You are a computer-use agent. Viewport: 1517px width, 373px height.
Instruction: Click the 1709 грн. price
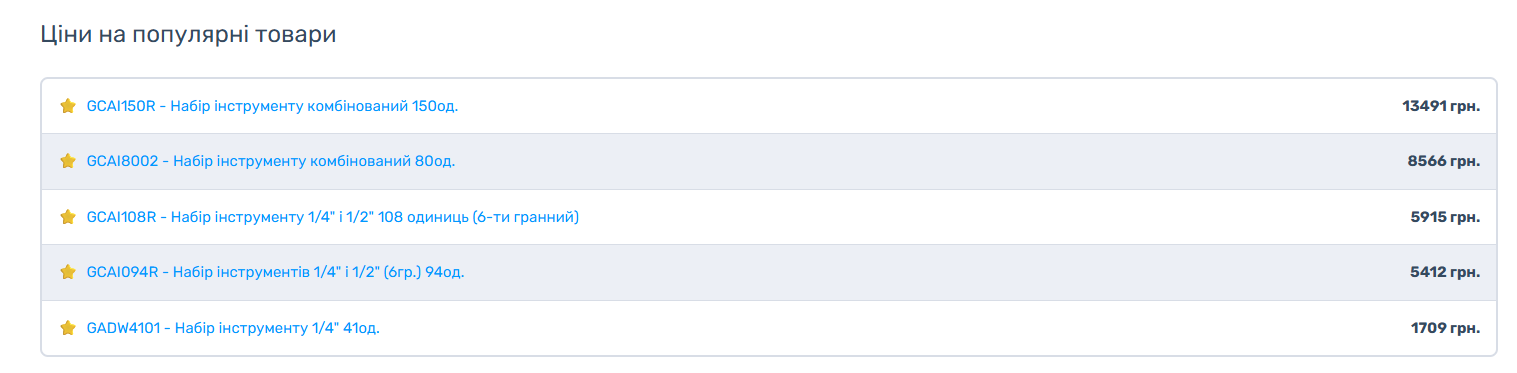(x=1446, y=328)
